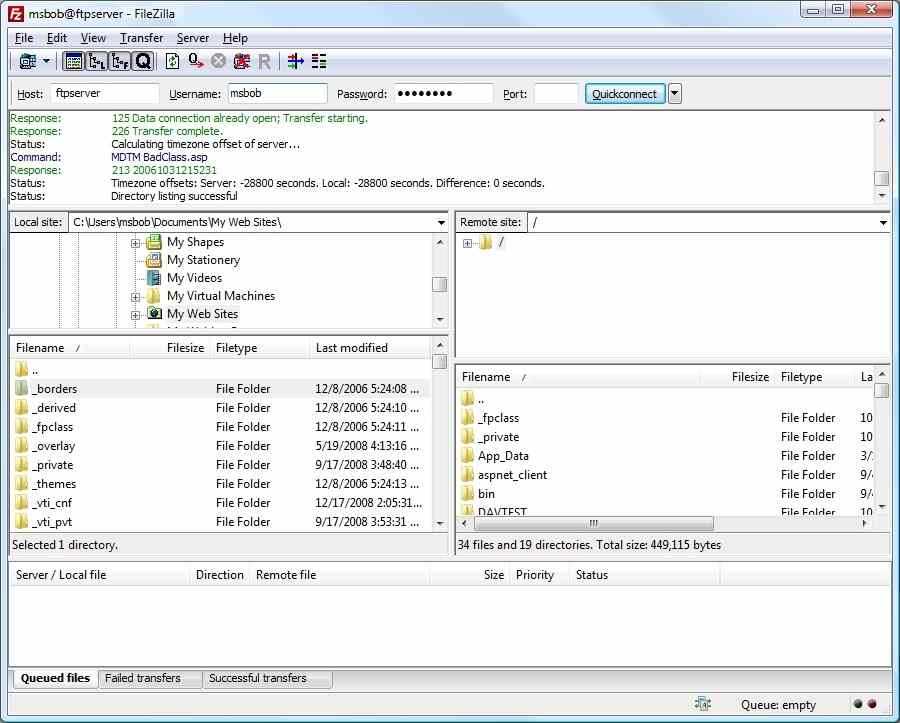
Task: Open the Remote site path dropdown
Action: click(883, 223)
